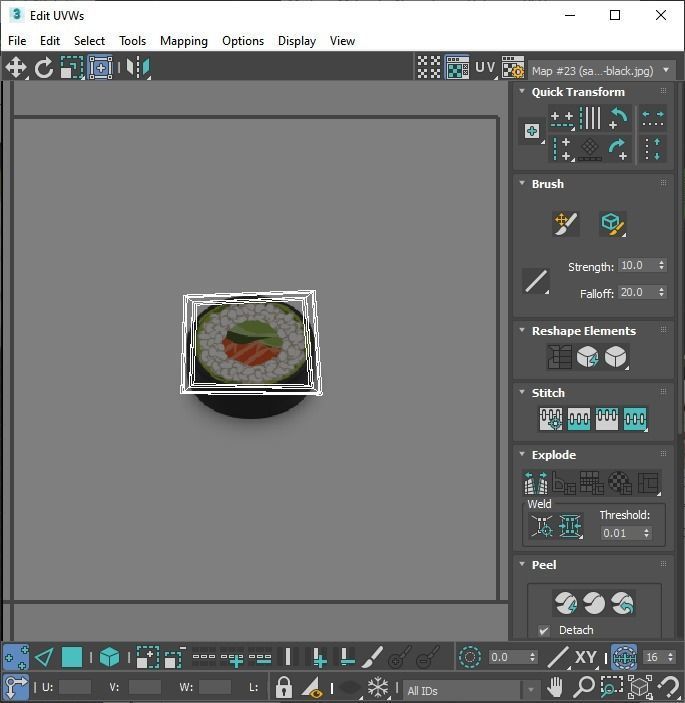685x703 pixels.
Task: Open the Map #23 texture dropdown
Action: [x=602, y=71]
